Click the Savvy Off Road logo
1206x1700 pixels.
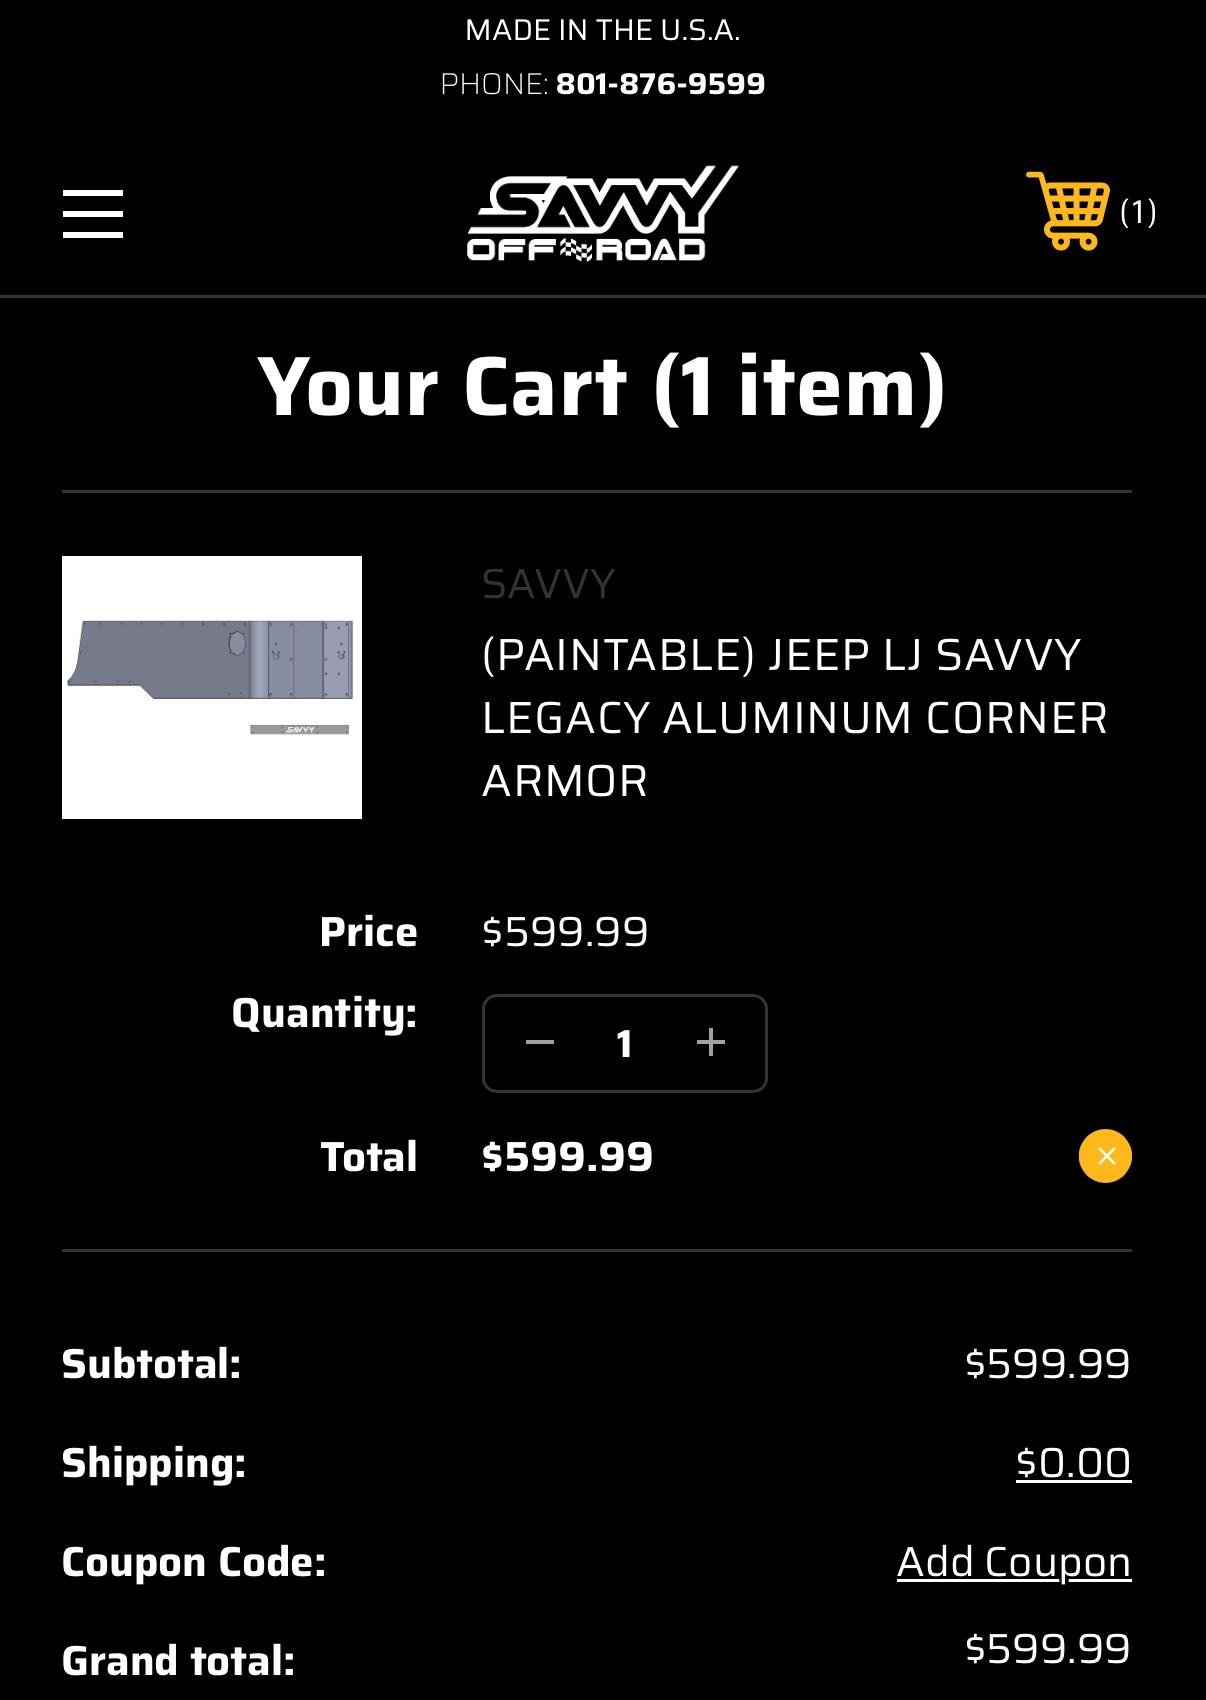point(602,214)
